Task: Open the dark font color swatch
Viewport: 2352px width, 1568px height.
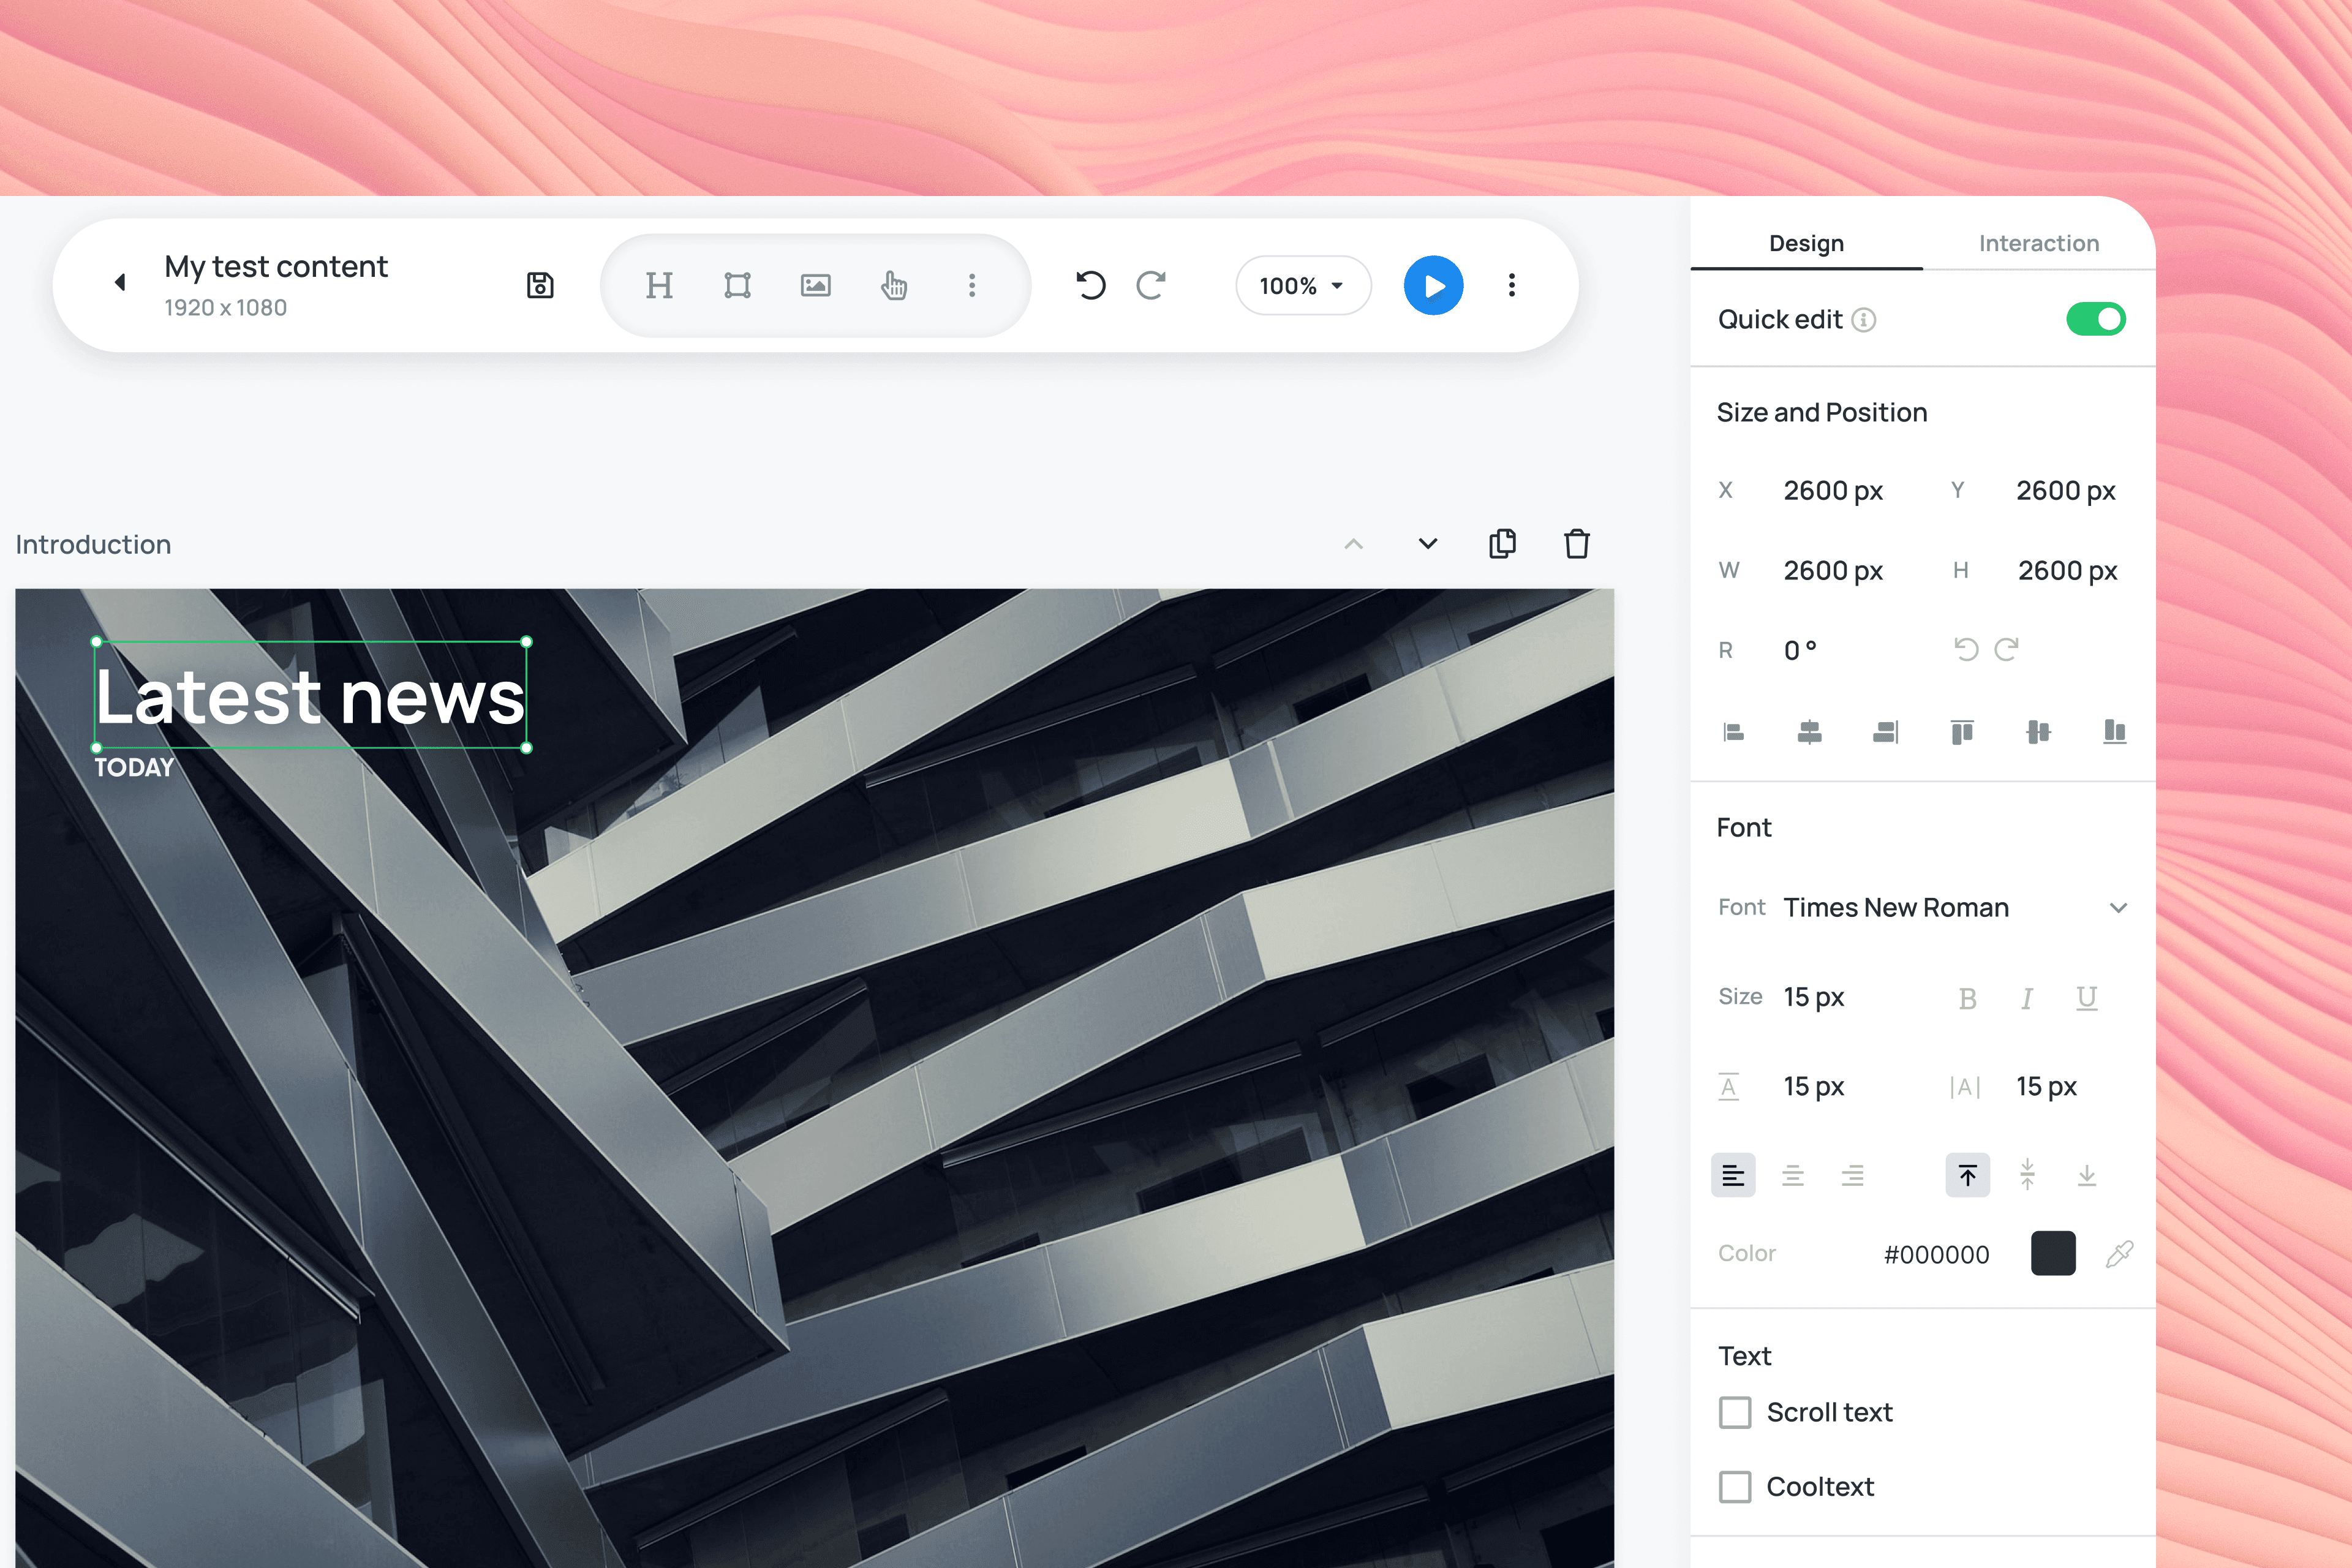Action: (2052, 1254)
